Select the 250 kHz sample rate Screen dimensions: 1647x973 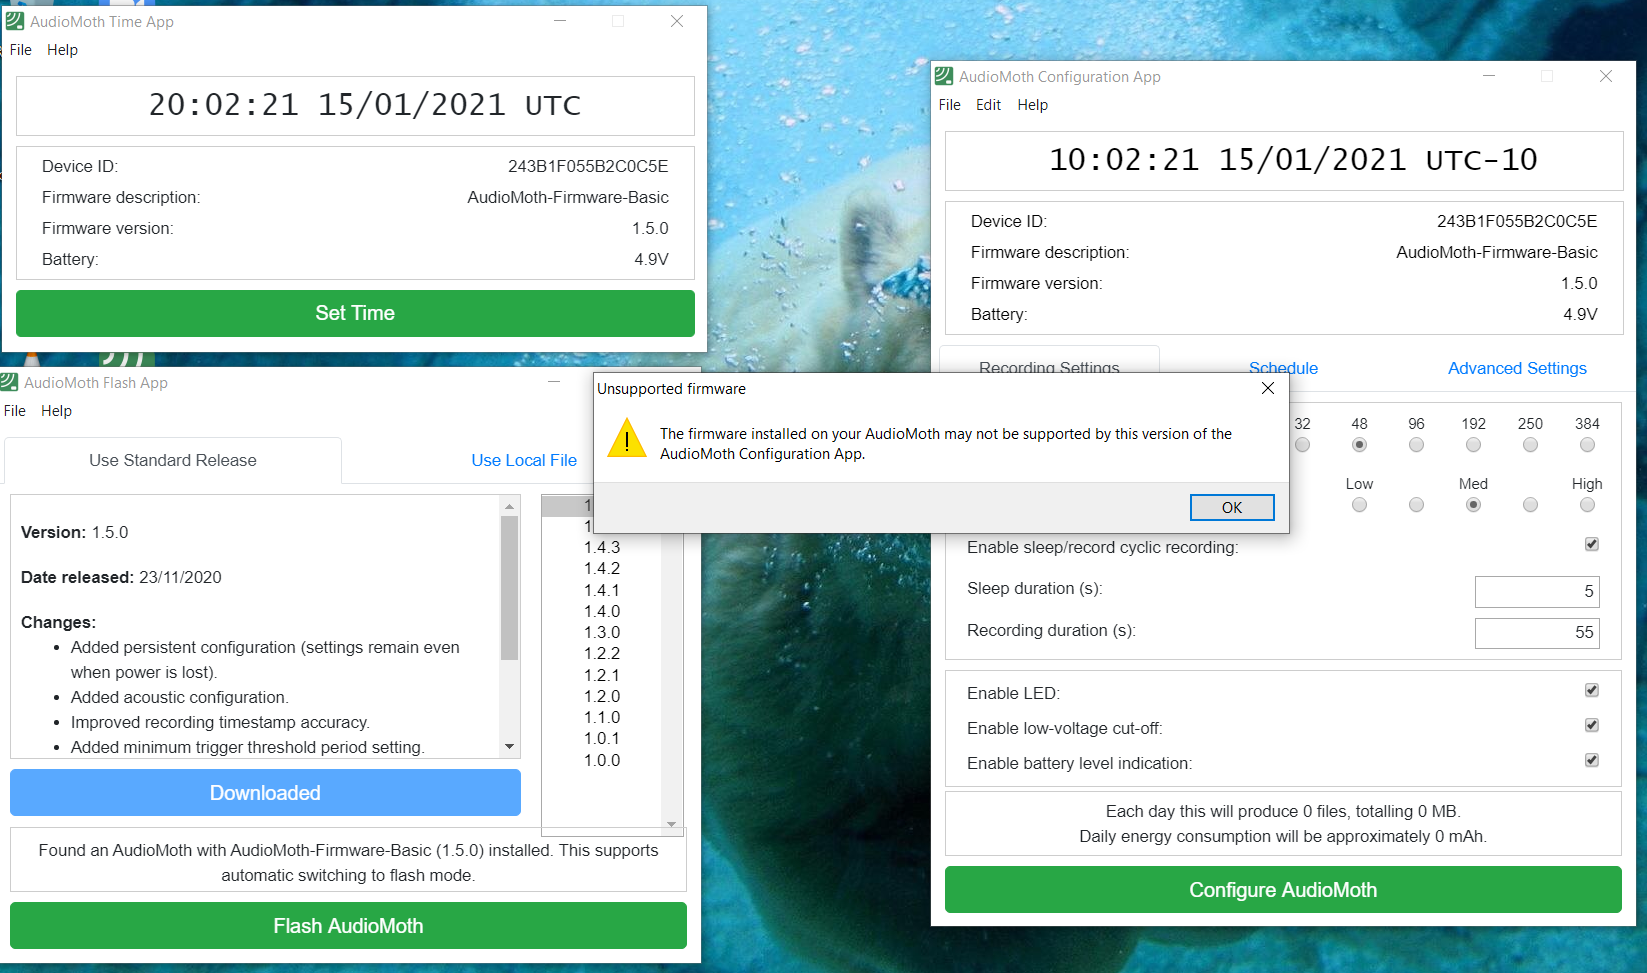pyautogui.click(x=1530, y=445)
